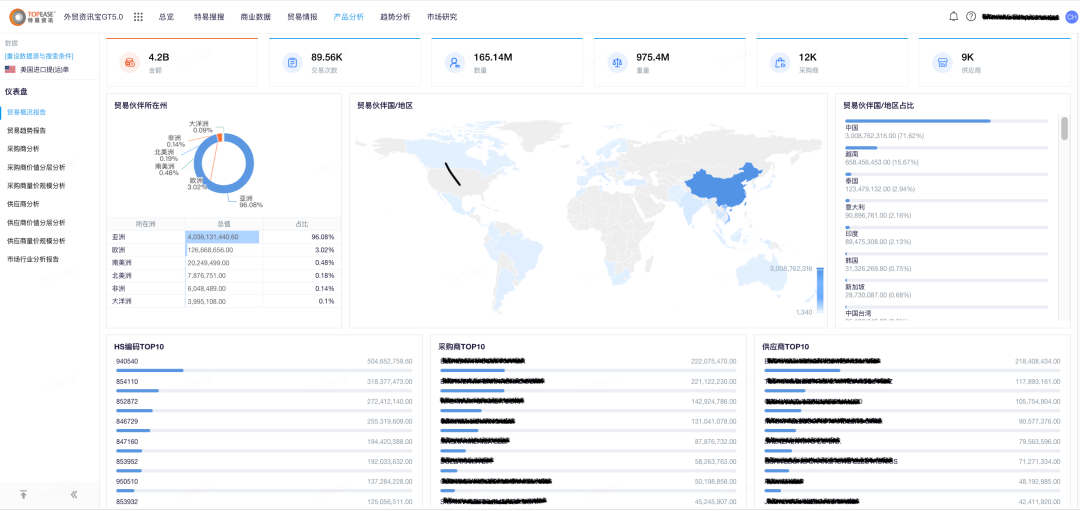Open the 贸易情报 menu

click(302, 17)
